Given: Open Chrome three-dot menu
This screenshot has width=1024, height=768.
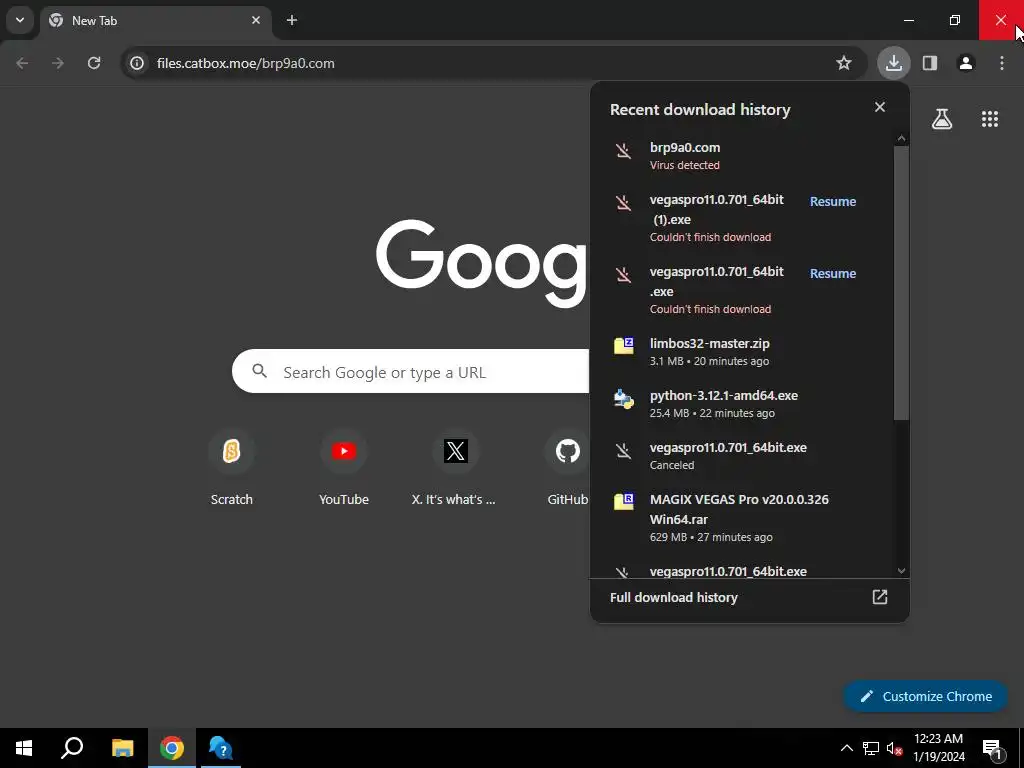Looking at the screenshot, I should pyautogui.click(x=1002, y=63).
